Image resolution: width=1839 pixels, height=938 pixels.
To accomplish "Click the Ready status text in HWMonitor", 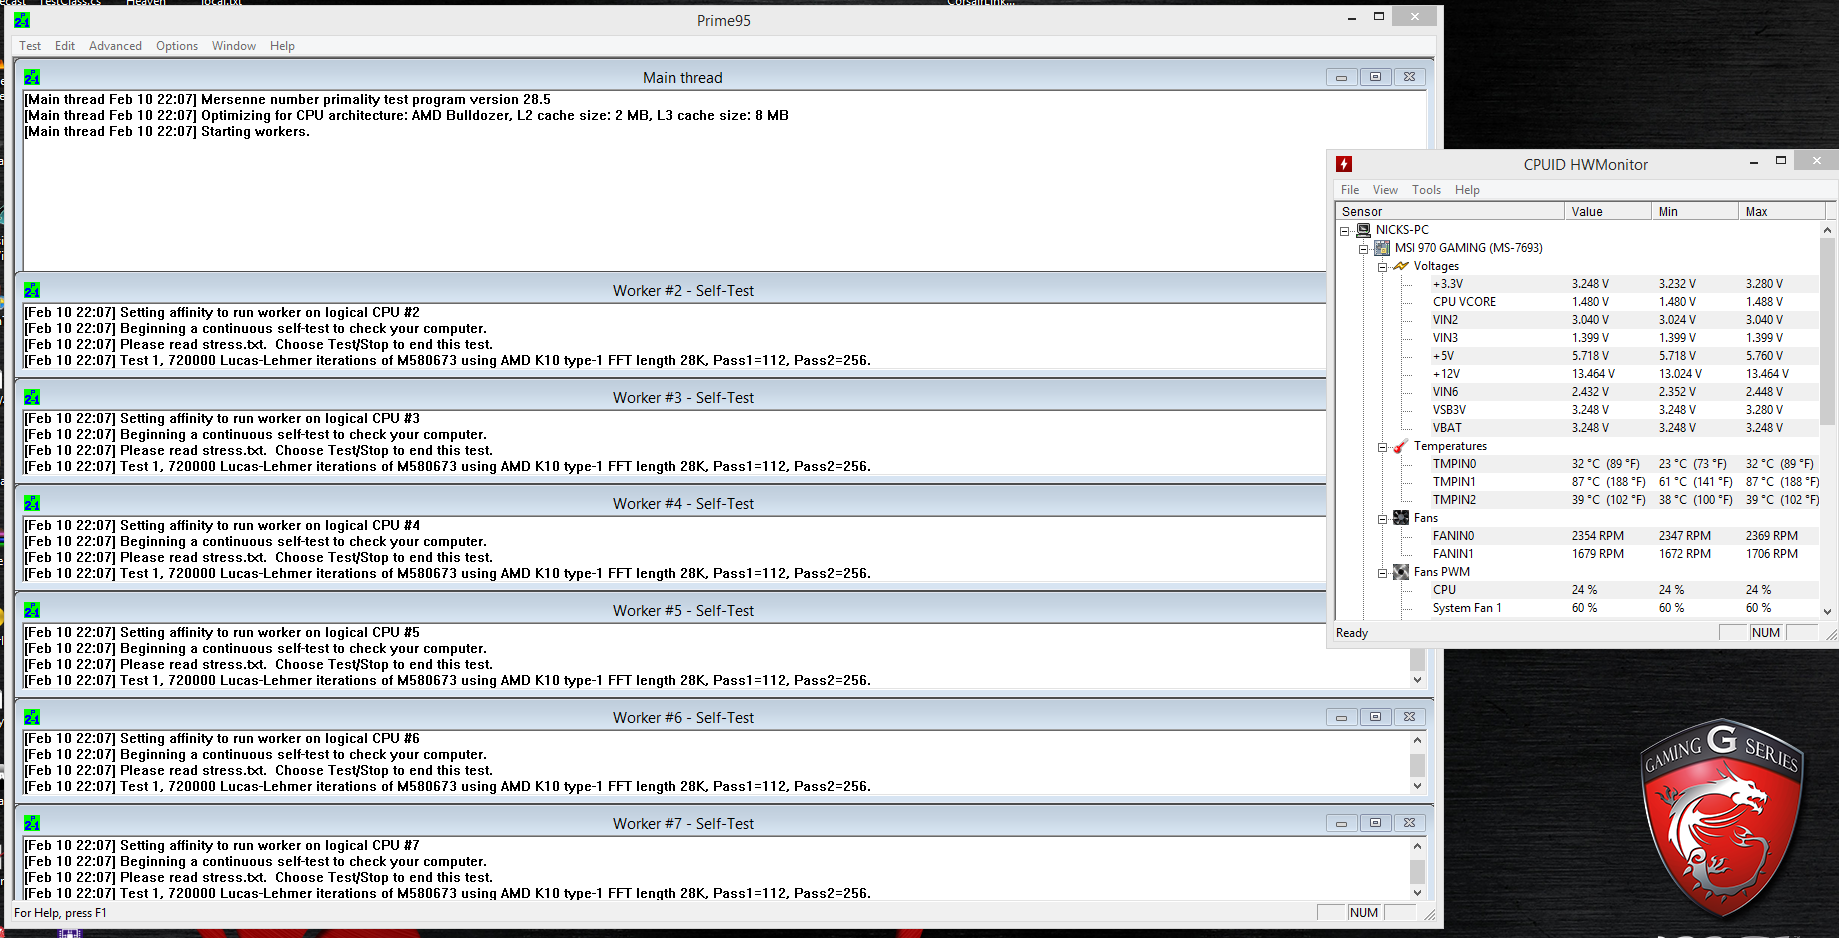I will [x=1352, y=633].
